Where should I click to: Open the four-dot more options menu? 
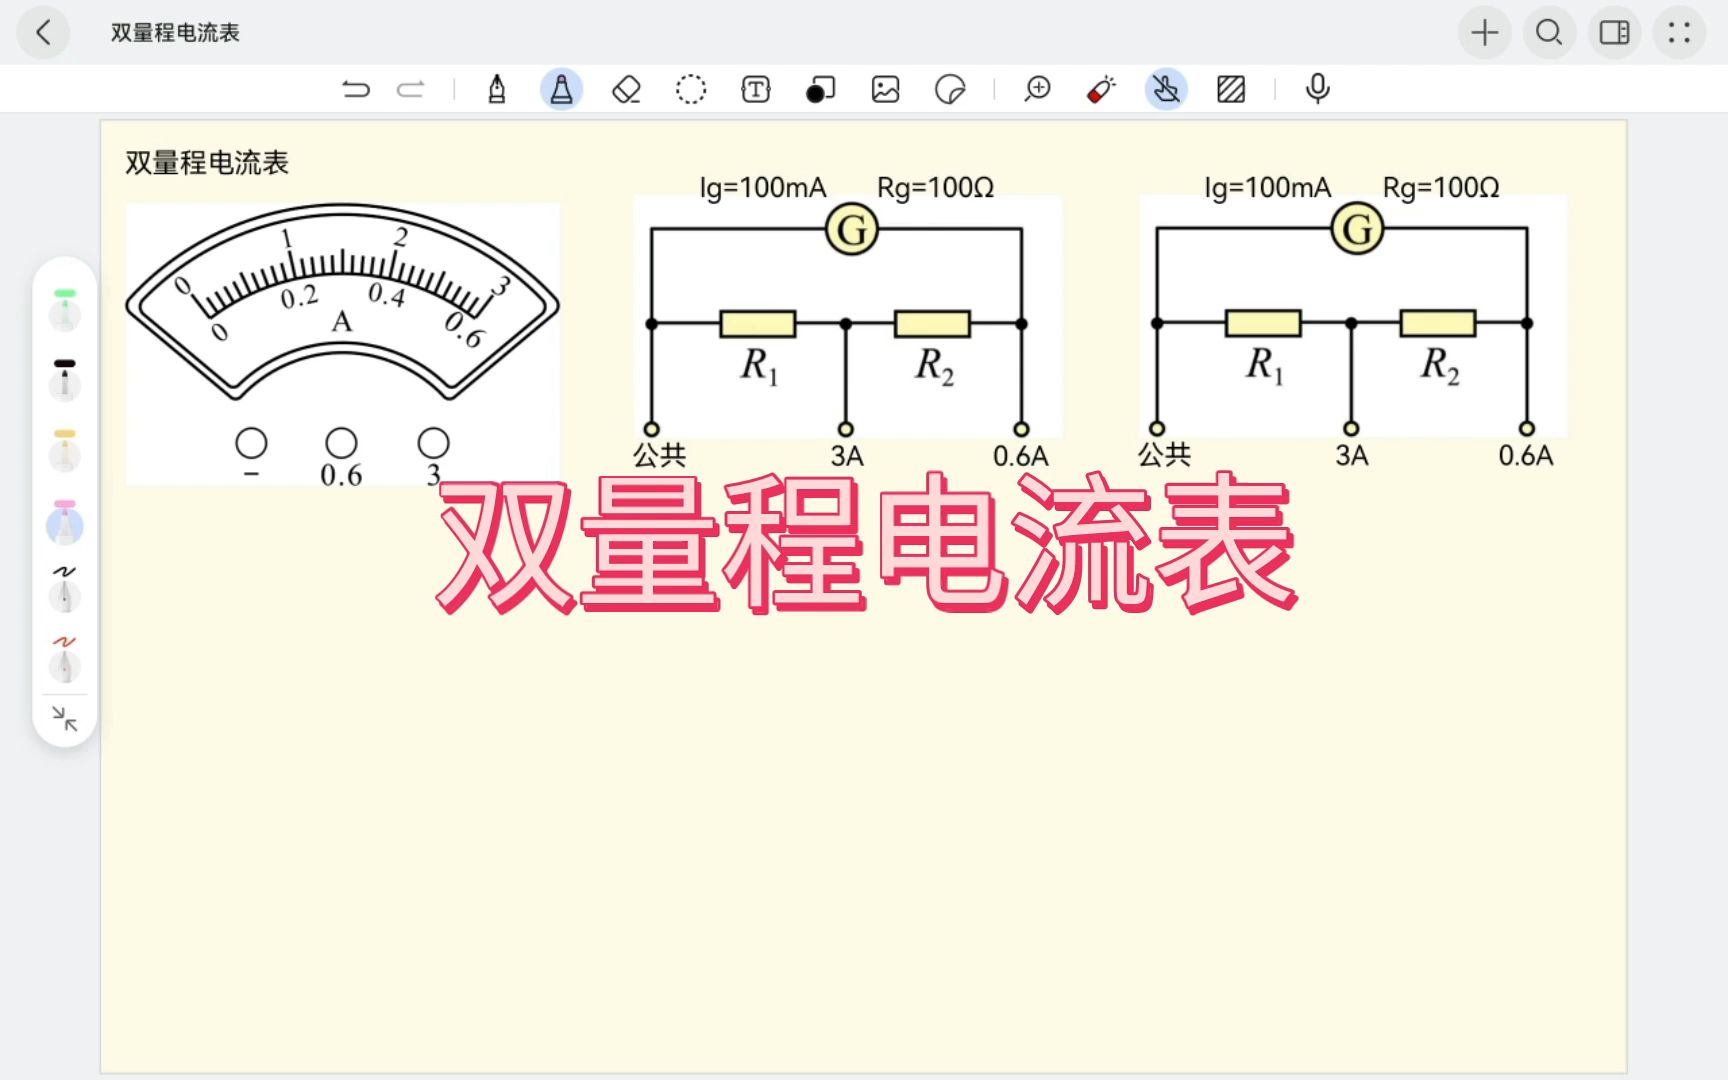tap(1680, 33)
